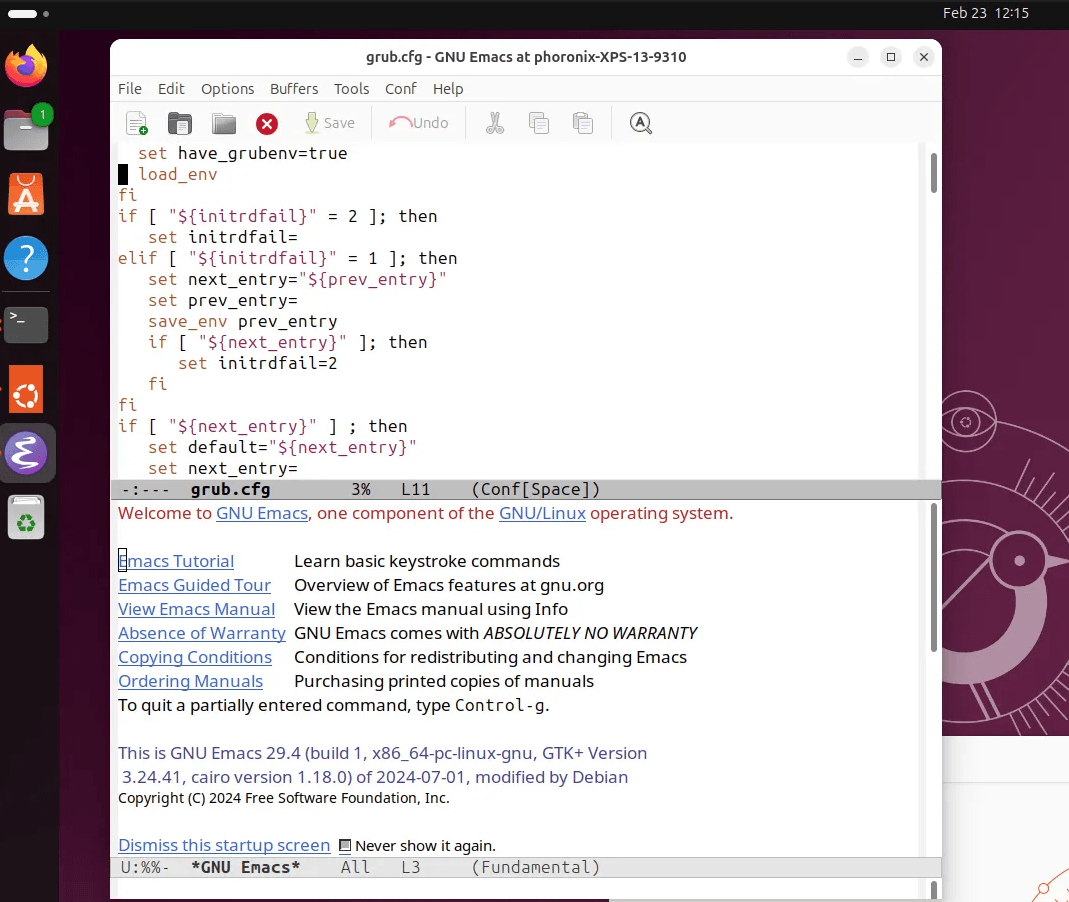Click the Undo toolbar button
This screenshot has height=902, width=1069.
coord(419,123)
